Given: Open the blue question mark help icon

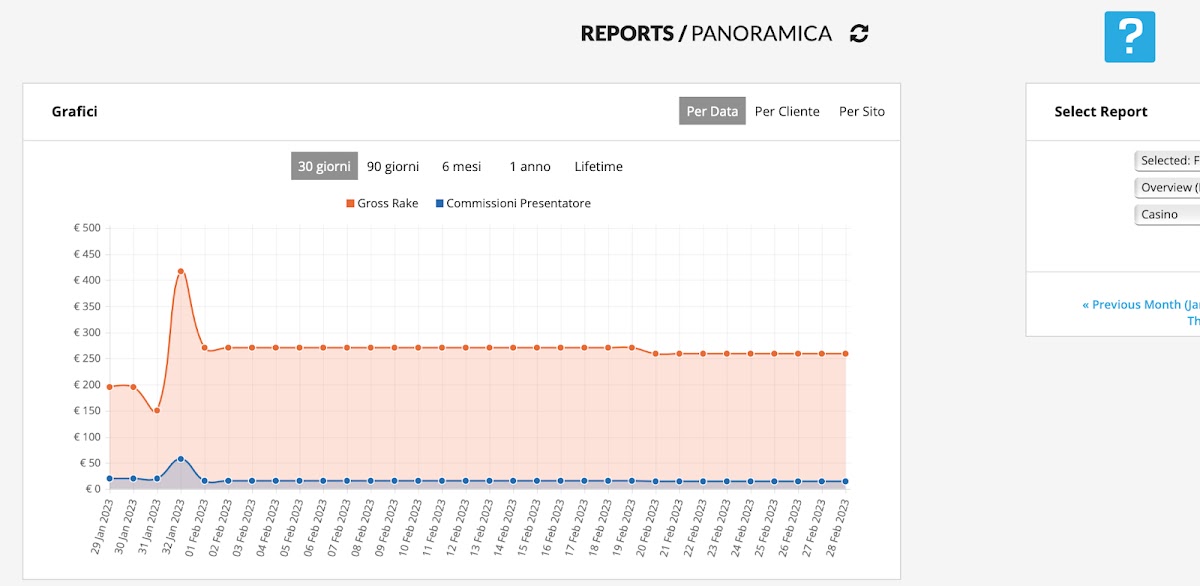Looking at the screenshot, I should tap(1129, 37).
